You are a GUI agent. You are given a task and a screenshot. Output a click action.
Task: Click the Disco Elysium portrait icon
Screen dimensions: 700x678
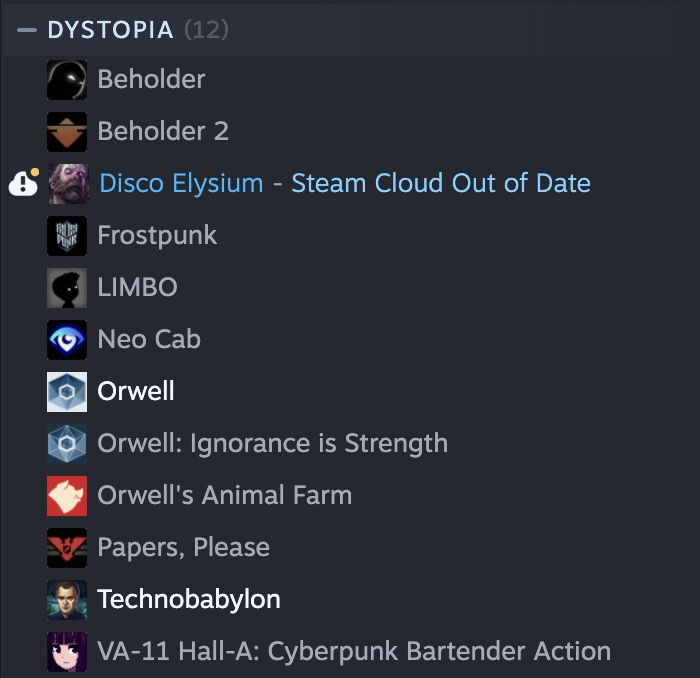[67, 184]
